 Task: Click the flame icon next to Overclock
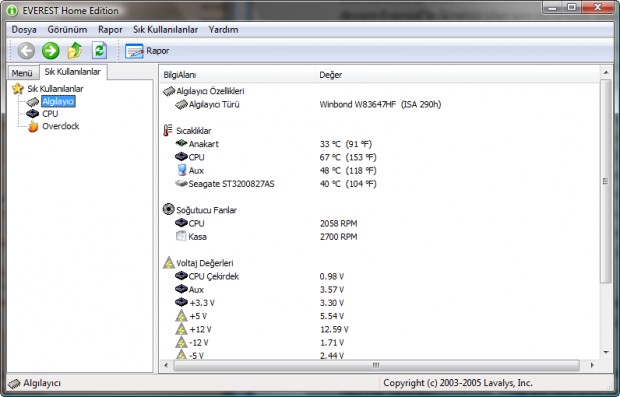point(33,127)
